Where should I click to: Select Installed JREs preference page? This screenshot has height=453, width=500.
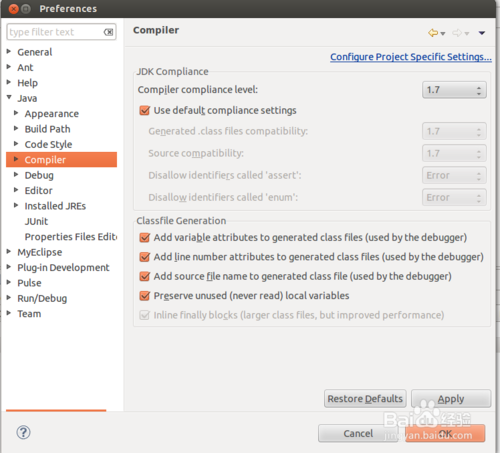(x=55, y=206)
